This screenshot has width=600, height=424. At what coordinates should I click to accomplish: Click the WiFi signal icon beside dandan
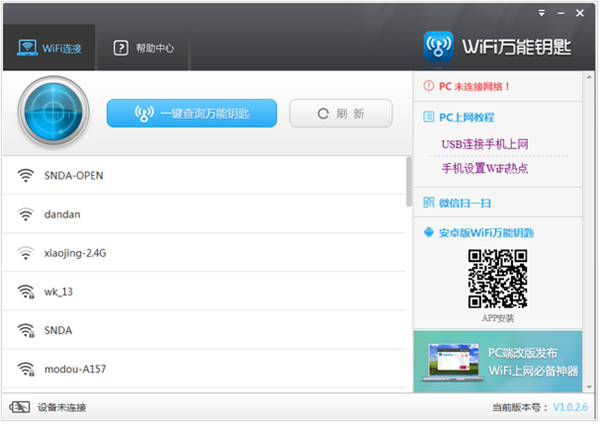click(26, 214)
